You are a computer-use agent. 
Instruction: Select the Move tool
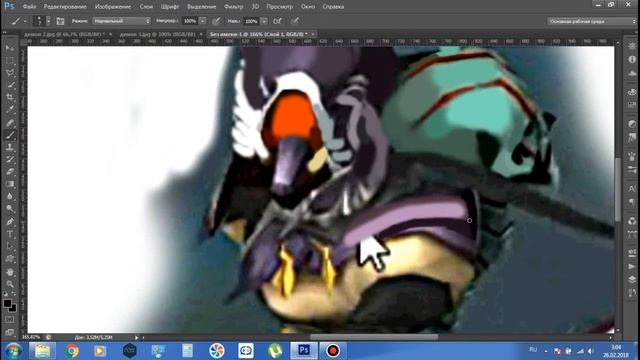pos(10,48)
